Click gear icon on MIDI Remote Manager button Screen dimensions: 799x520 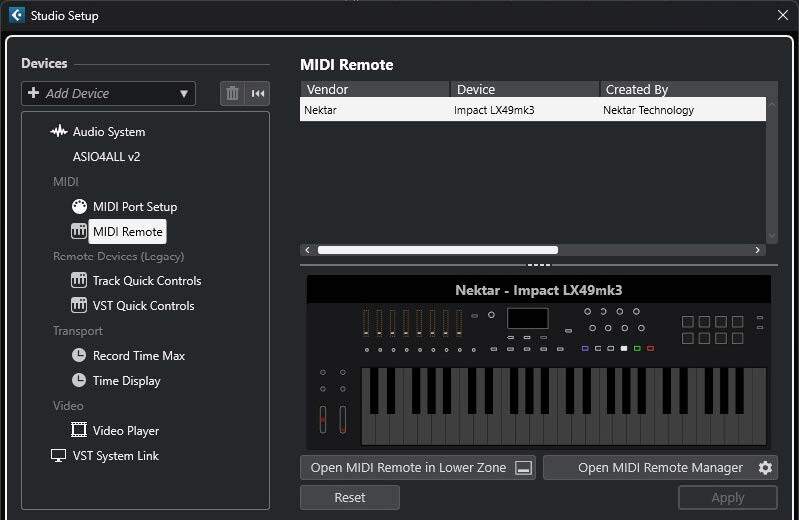click(765, 468)
